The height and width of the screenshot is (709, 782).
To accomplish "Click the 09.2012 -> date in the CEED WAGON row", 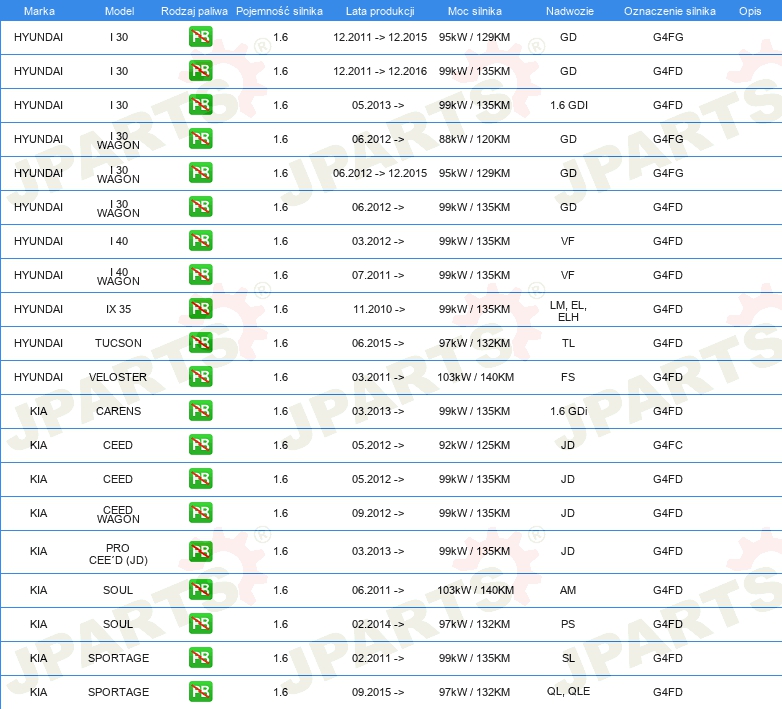I will [x=378, y=513].
